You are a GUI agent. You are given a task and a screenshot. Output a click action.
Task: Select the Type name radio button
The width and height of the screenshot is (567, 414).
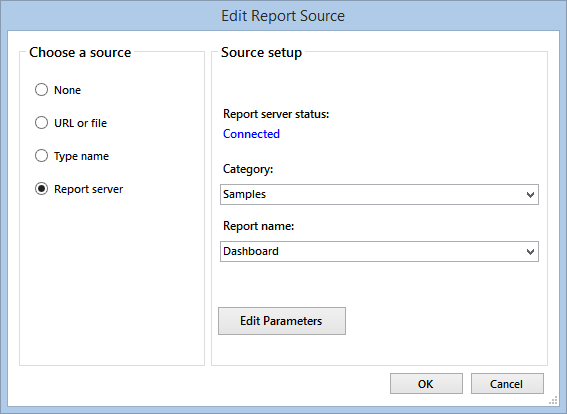[x=41, y=156]
